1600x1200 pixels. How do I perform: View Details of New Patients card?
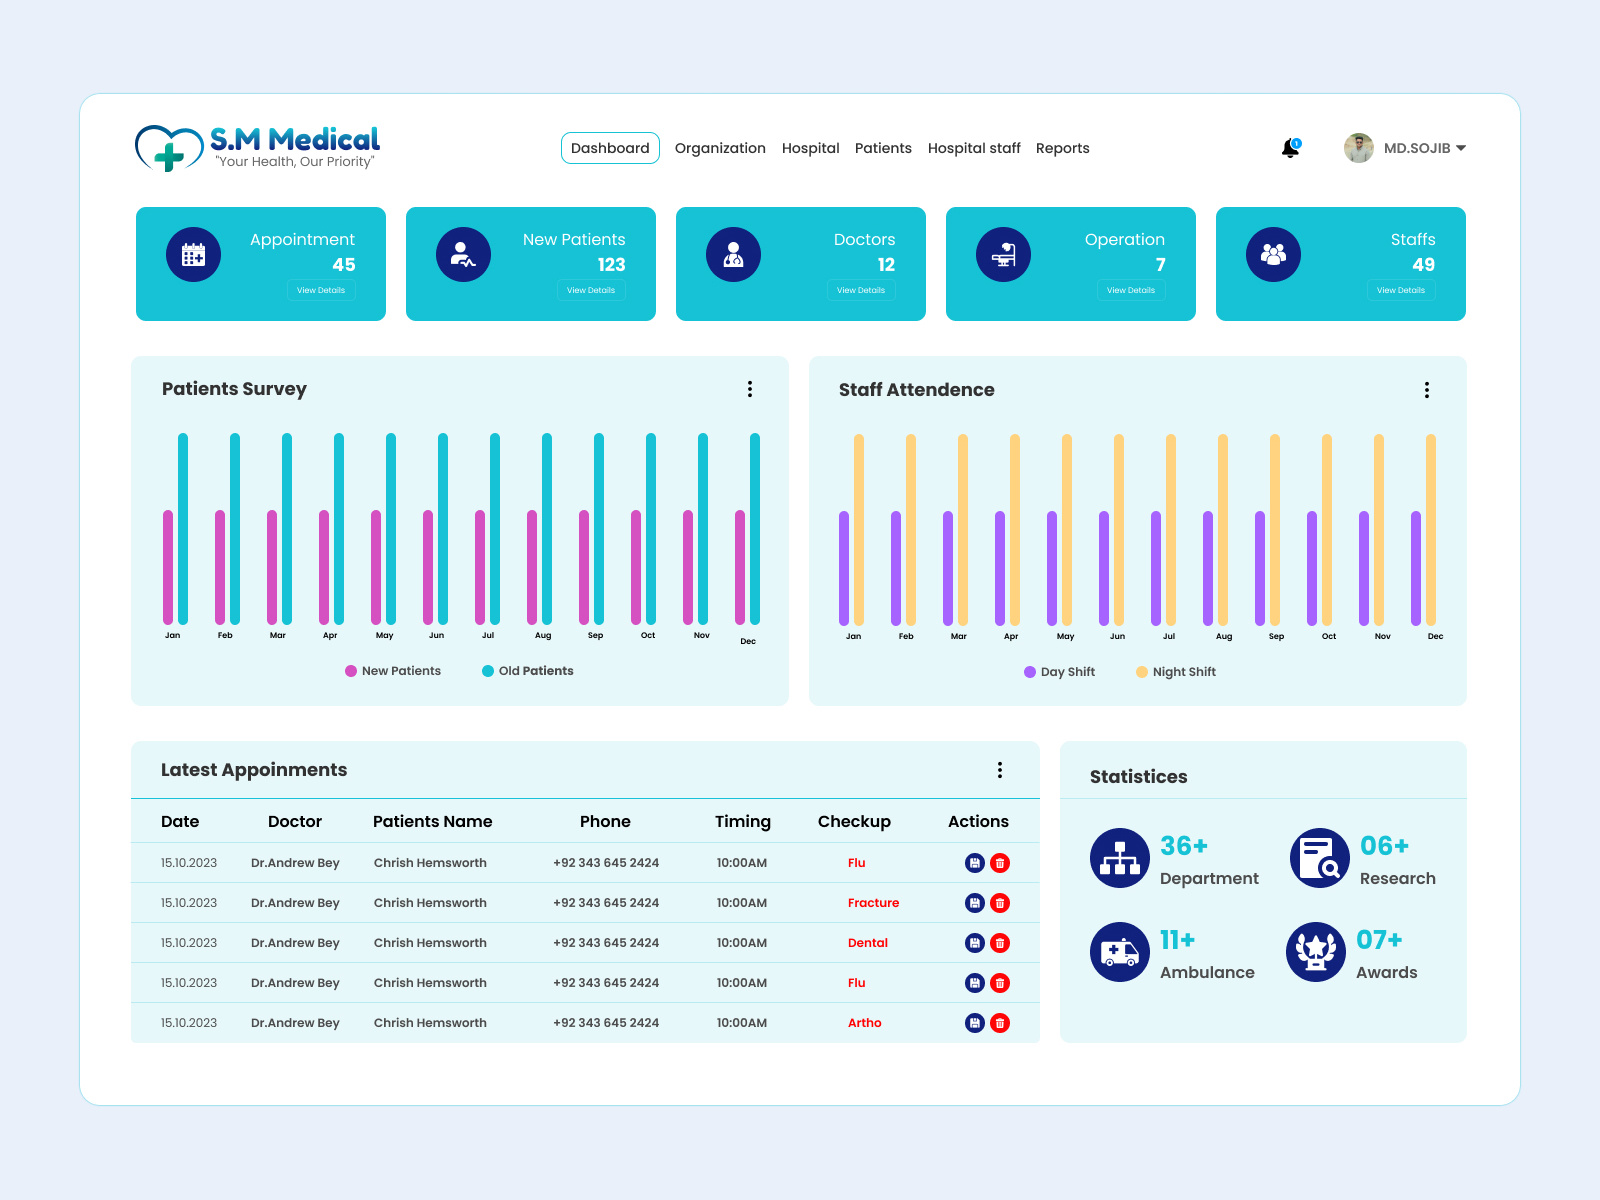tap(591, 290)
